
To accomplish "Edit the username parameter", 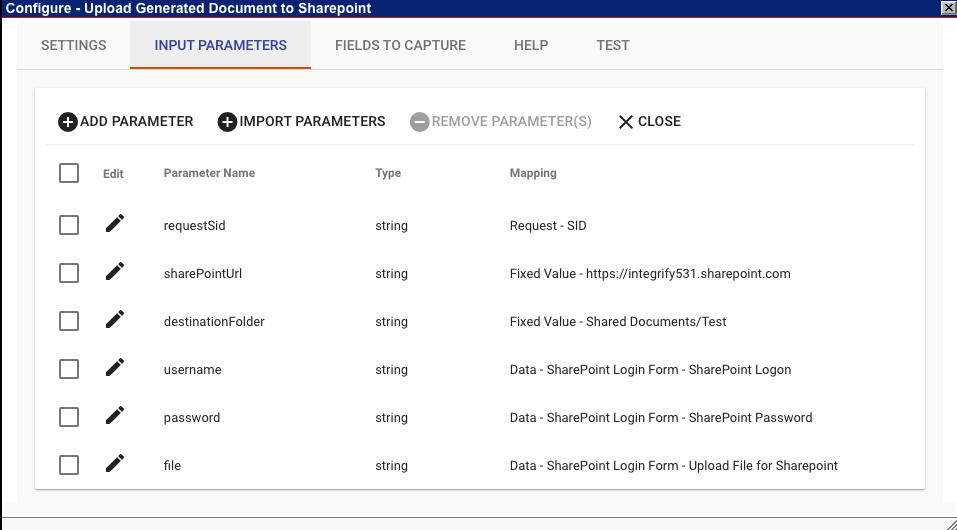I will coord(115,368).
